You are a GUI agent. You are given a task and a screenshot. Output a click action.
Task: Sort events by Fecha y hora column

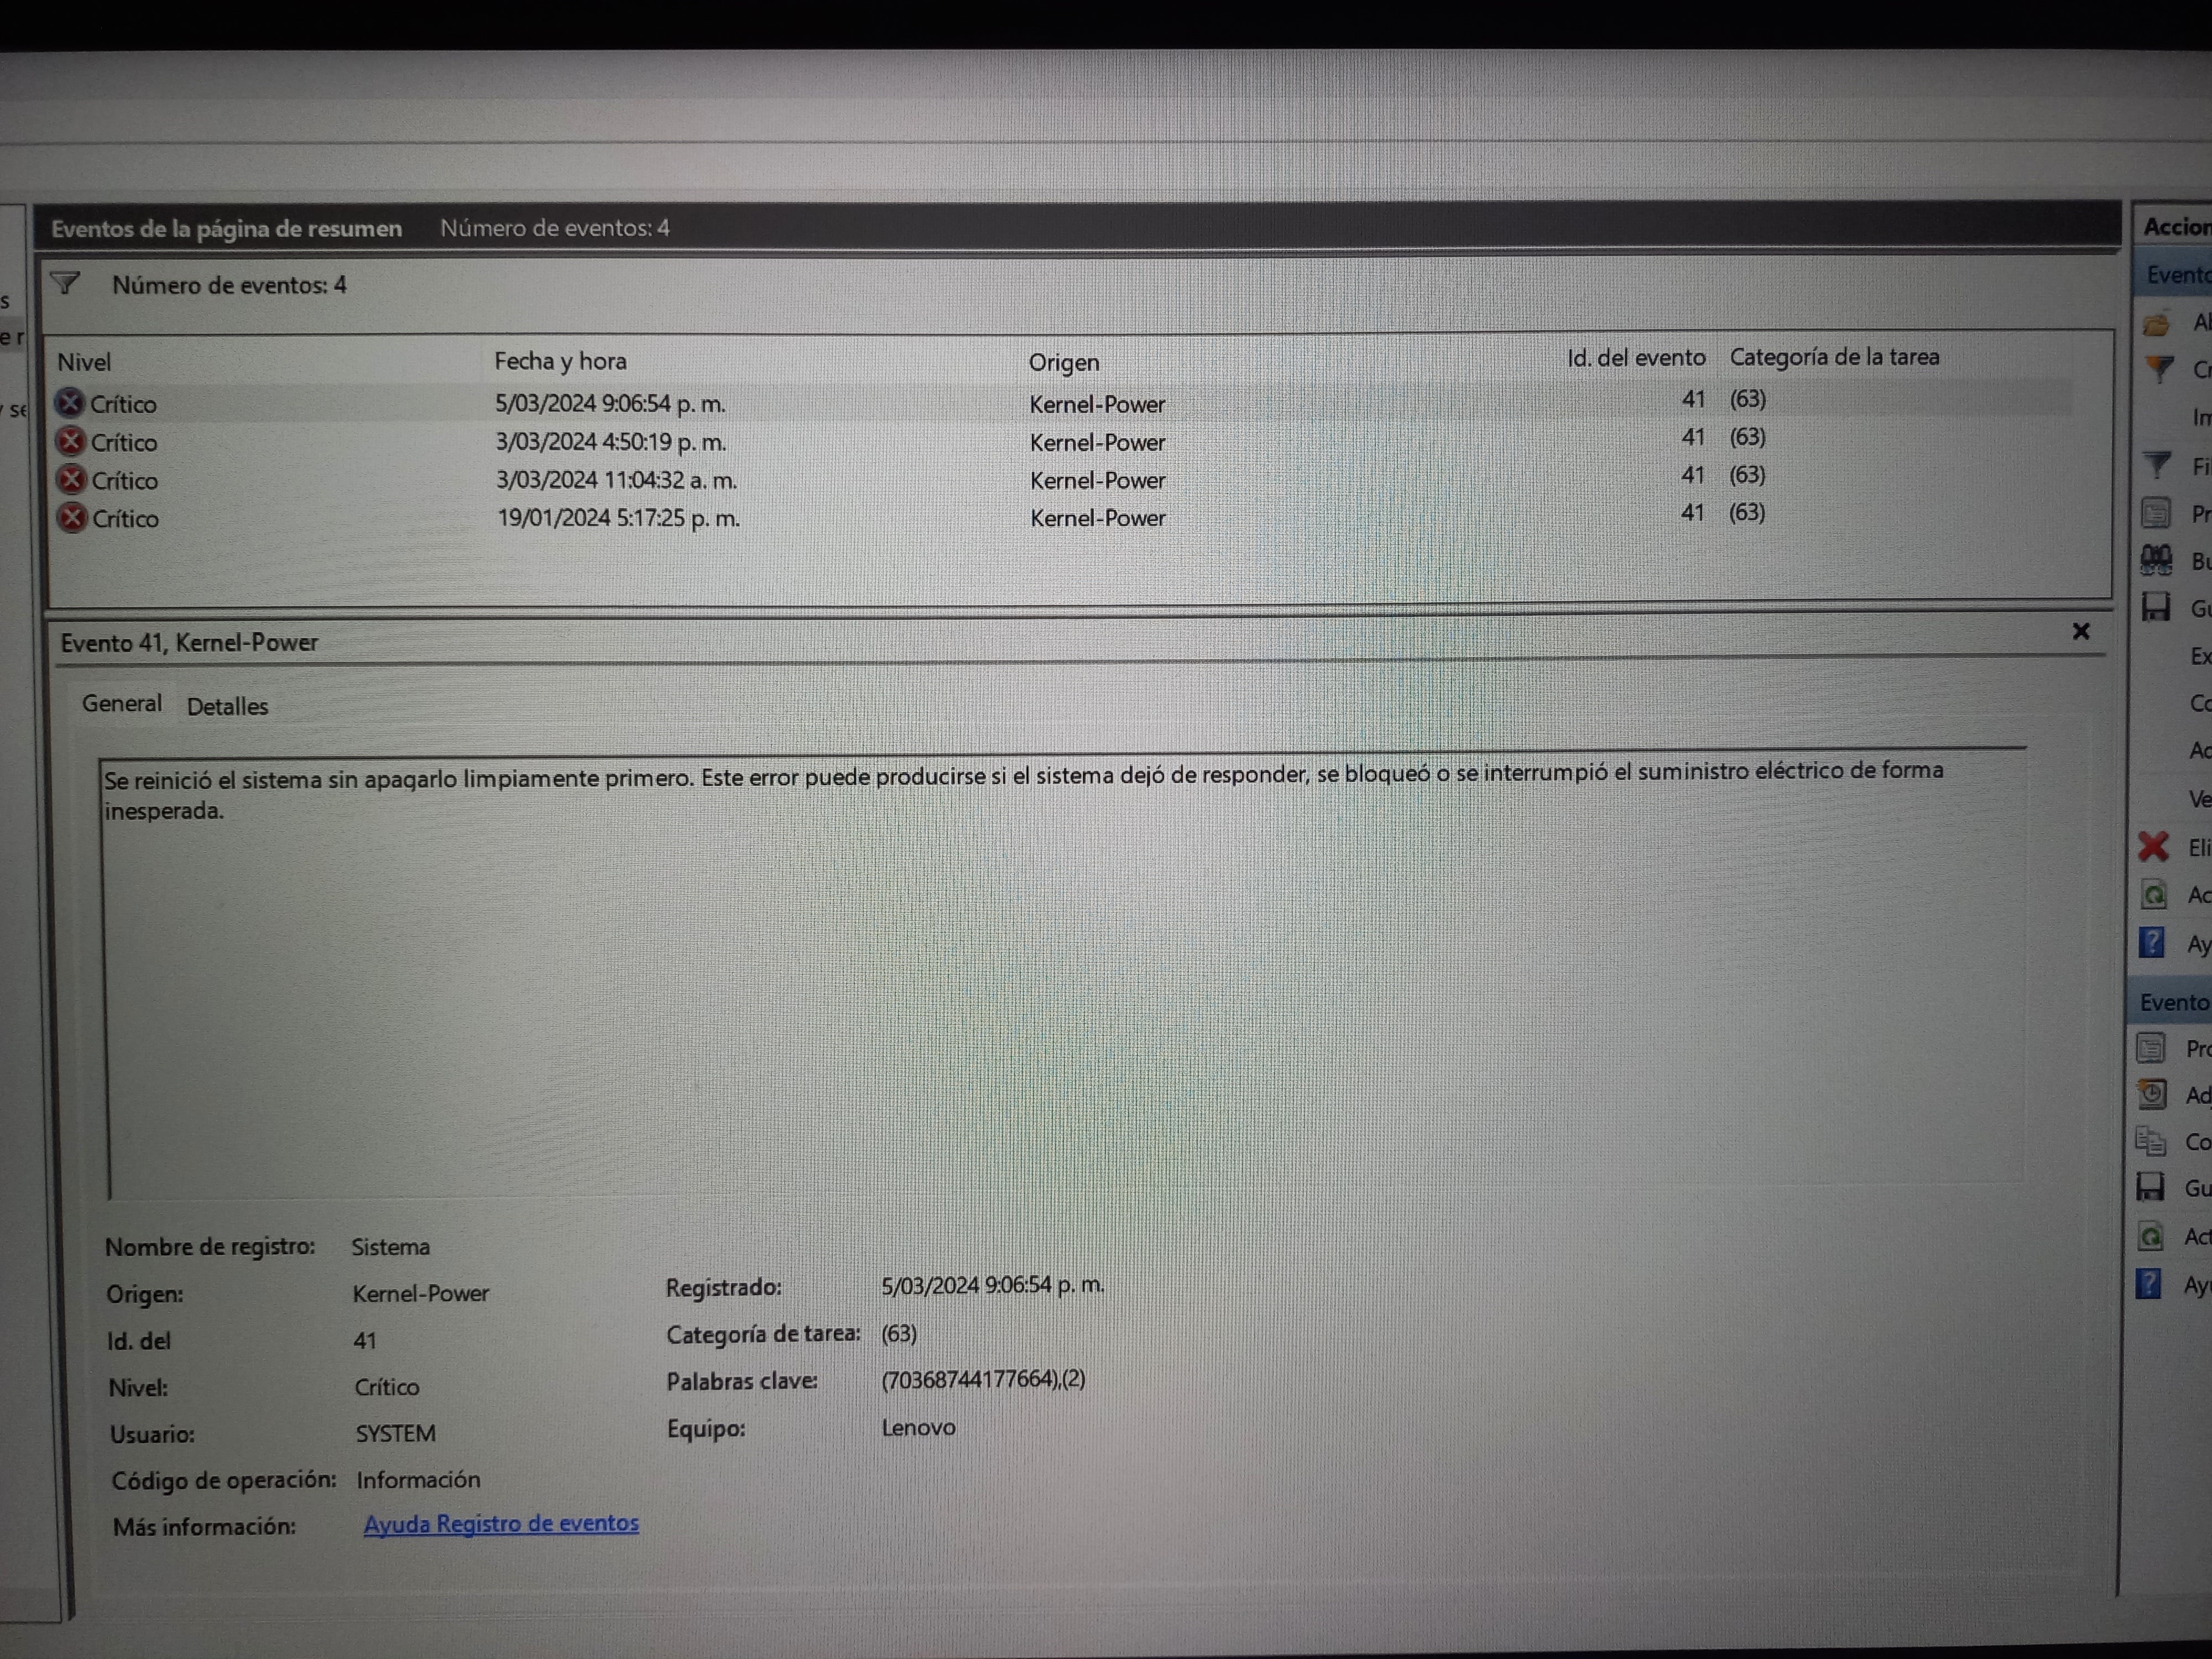point(560,361)
